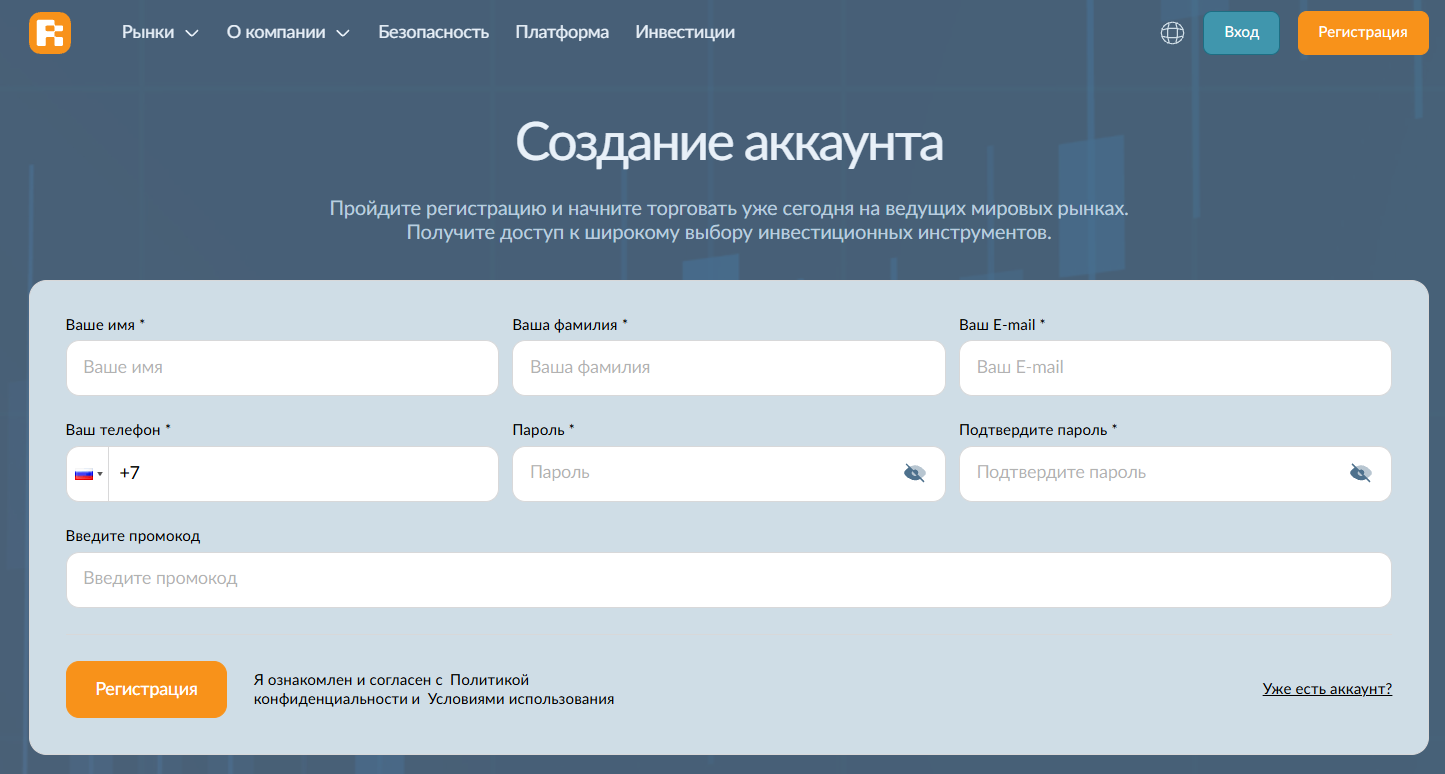The image size is (1445, 774).
Task: Click the Введите промокод field
Action: coord(728,579)
